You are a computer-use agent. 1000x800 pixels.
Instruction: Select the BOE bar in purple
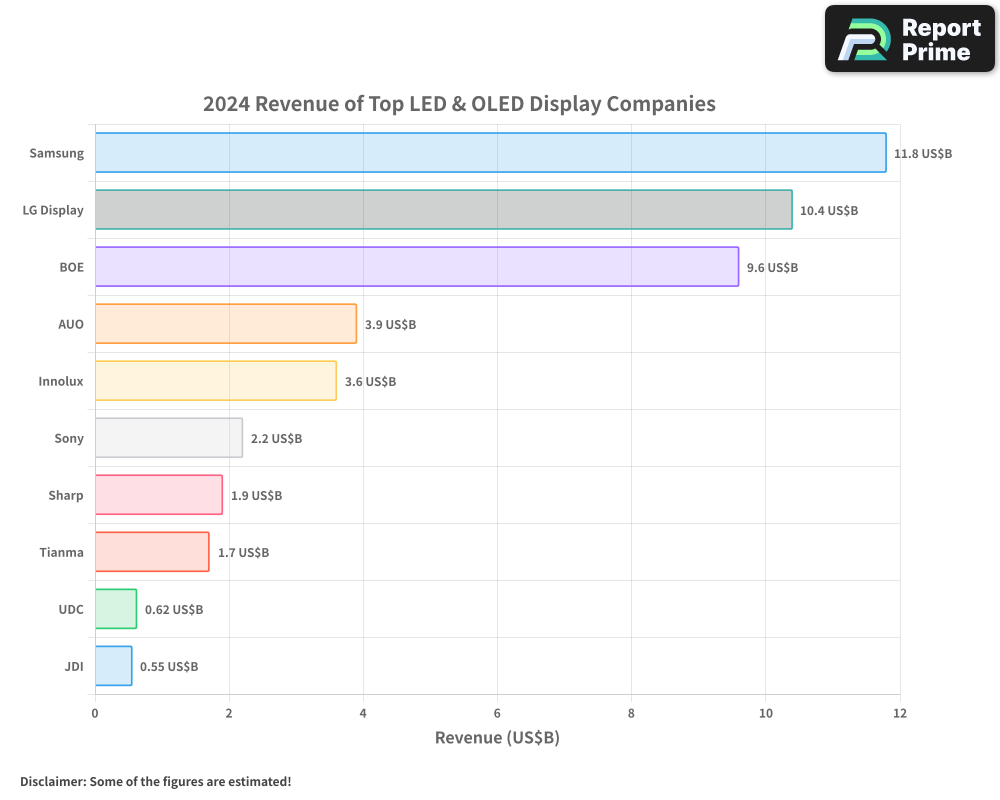tap(415, 267)
